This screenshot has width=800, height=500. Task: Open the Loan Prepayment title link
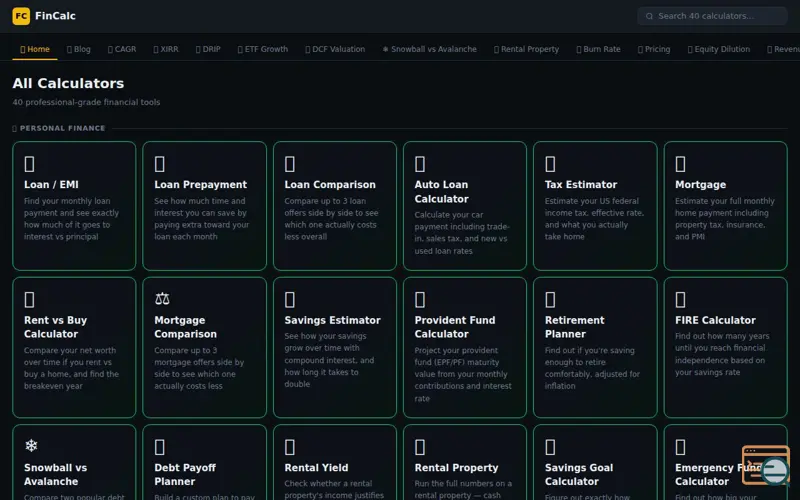(201, 185)
